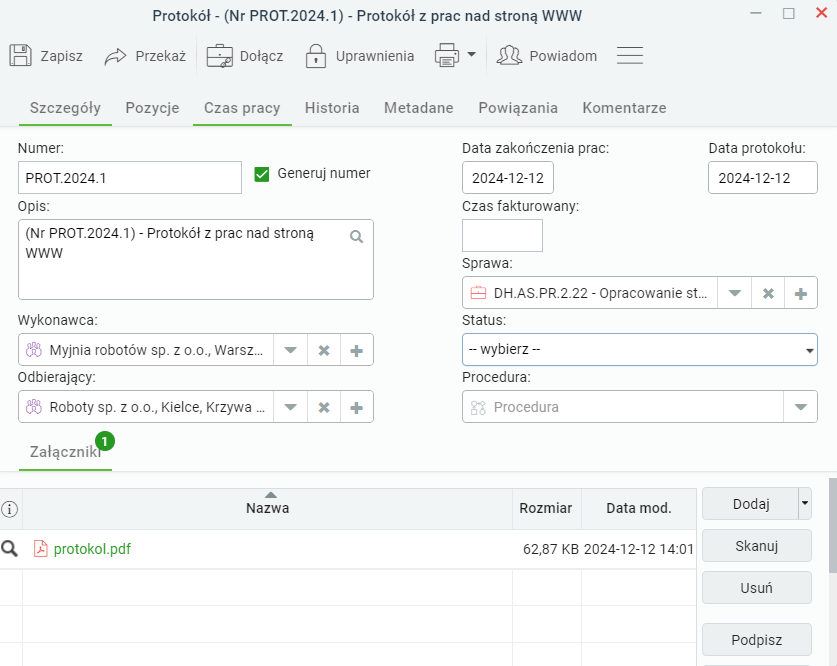
Task: Go to the Metadane tab
Action: [418, 108]
